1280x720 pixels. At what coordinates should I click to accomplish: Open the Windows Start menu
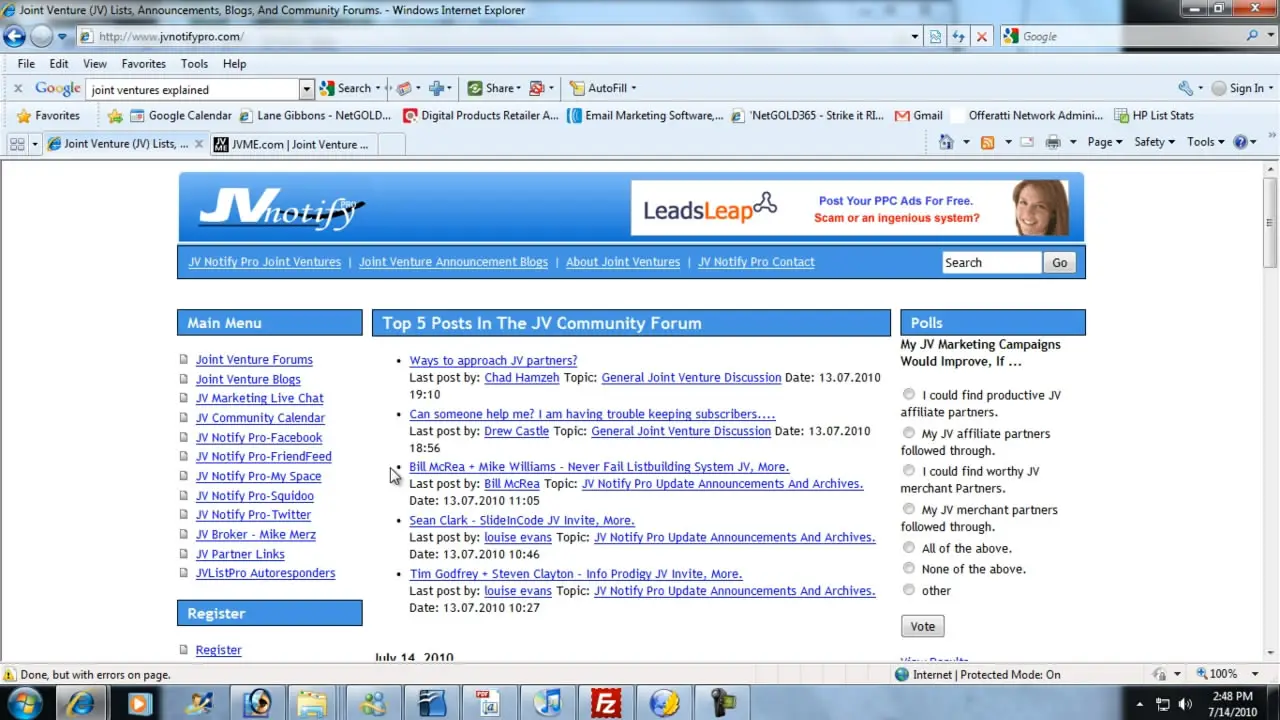[24, 702]
